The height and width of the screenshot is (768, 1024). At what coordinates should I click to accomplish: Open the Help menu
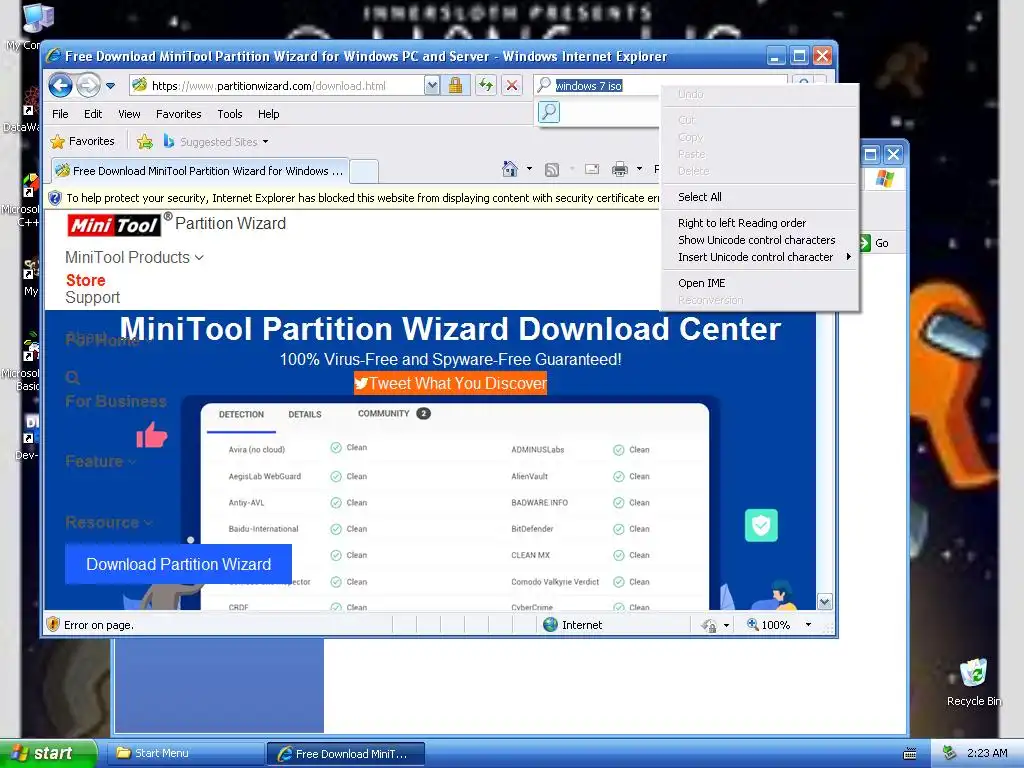point(268,114)
